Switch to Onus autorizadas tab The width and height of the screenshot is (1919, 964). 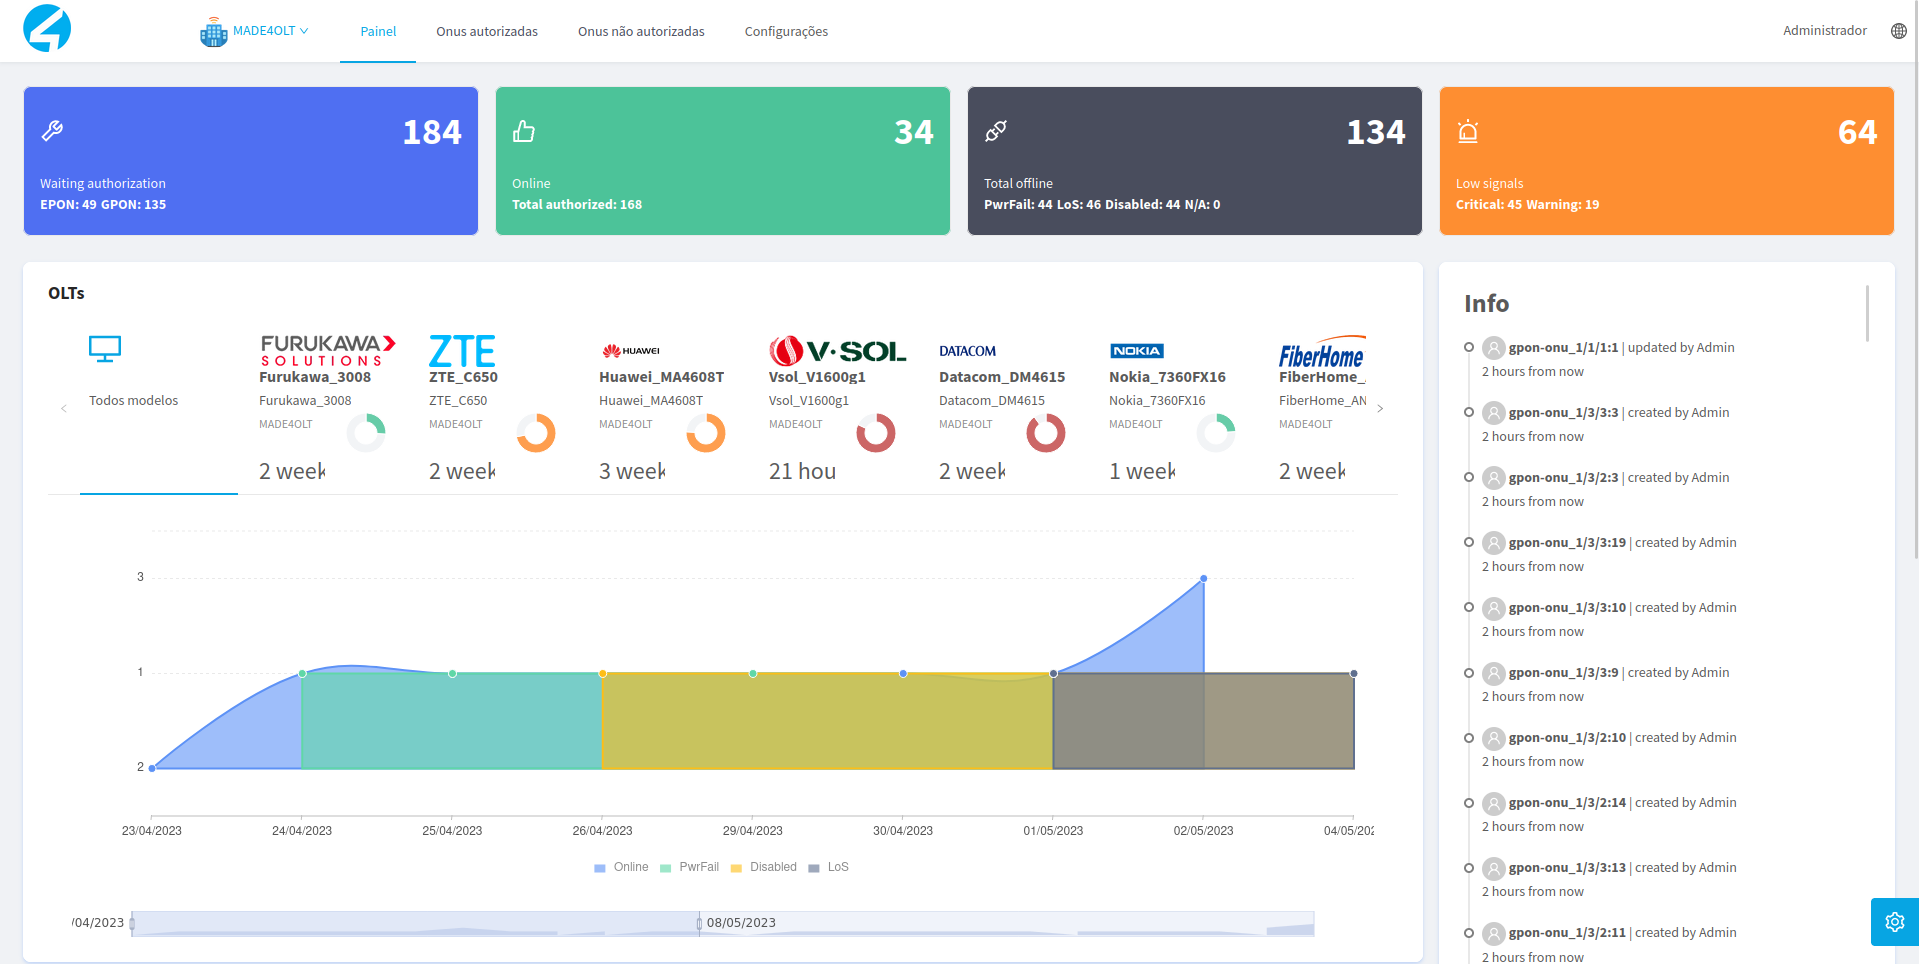[x=487, y=31]
